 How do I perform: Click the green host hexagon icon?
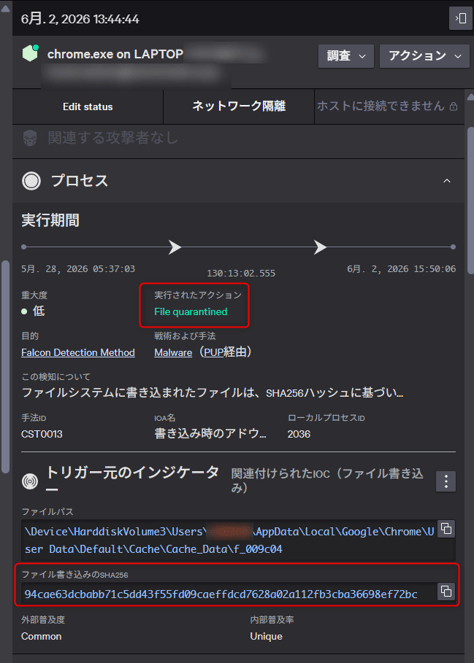click(x=30, y=53)
